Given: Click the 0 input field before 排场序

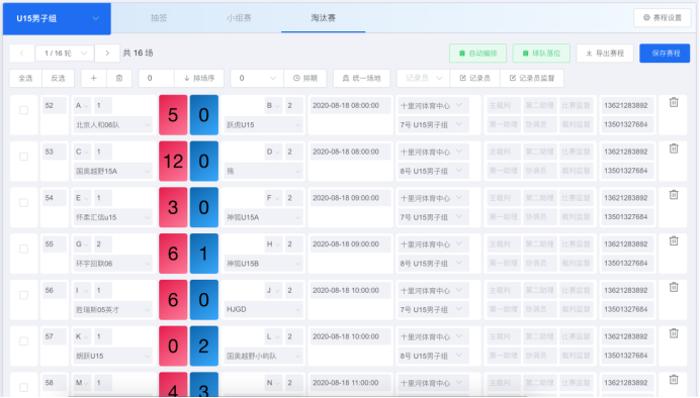Looking at the screenshot, I should [x=156, y=78].
